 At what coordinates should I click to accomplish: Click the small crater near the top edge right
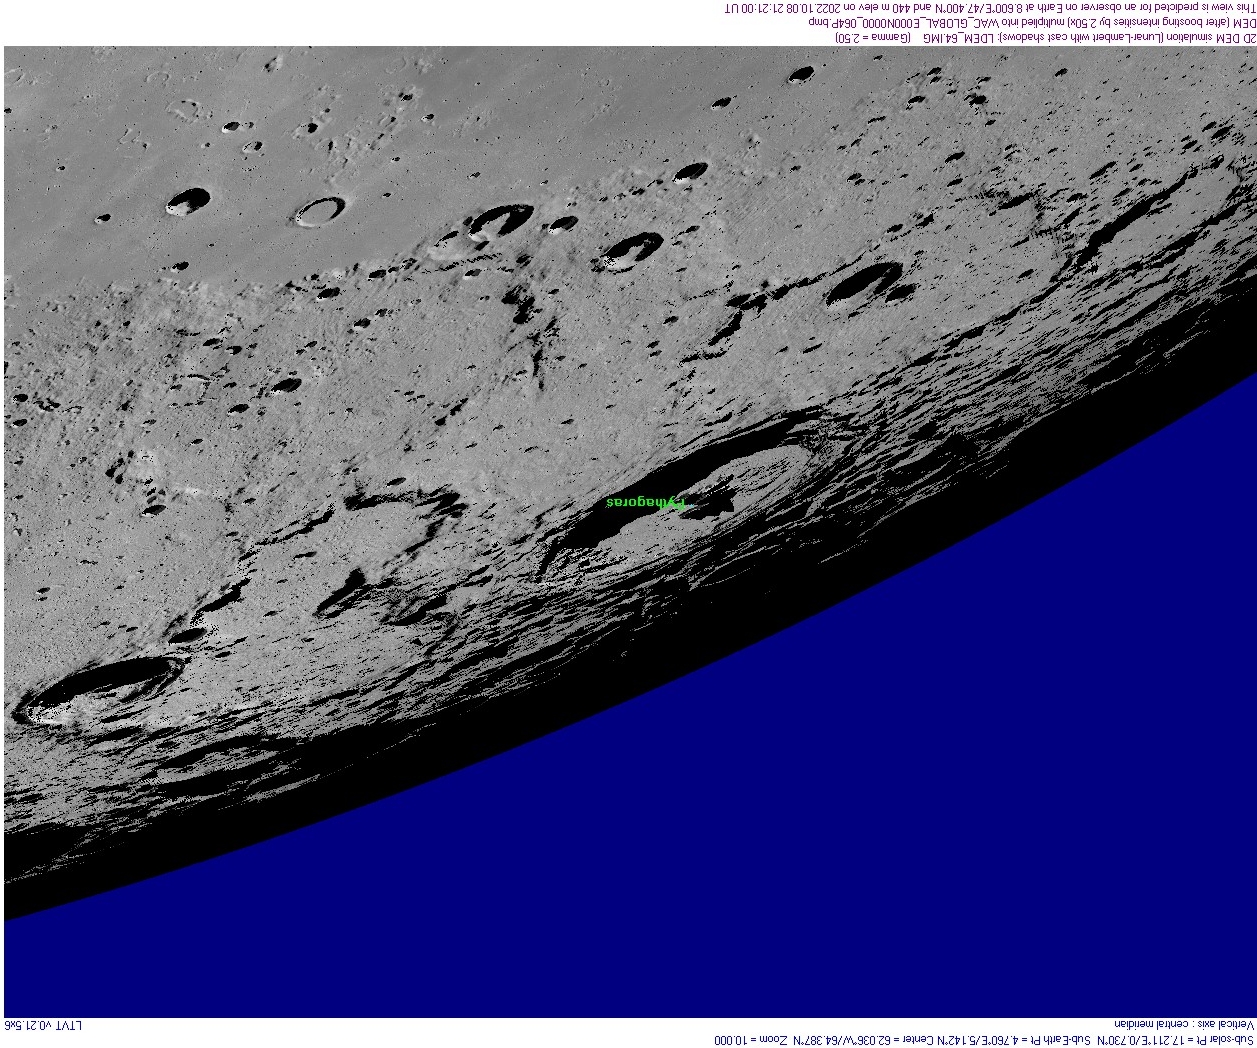pyautogui.click(x=800, y=75)
